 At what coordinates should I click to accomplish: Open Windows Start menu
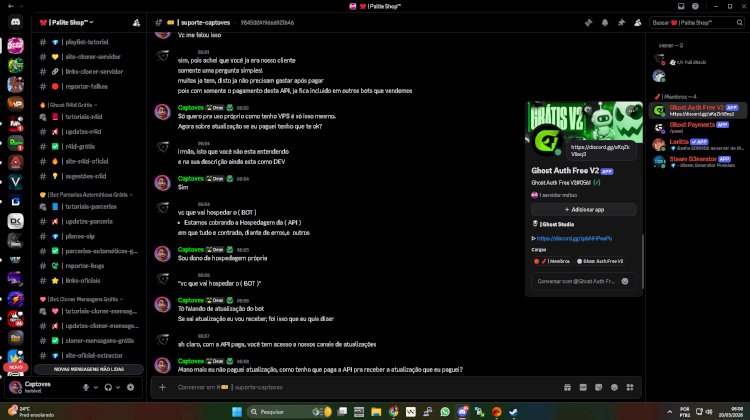coord(237,411)
